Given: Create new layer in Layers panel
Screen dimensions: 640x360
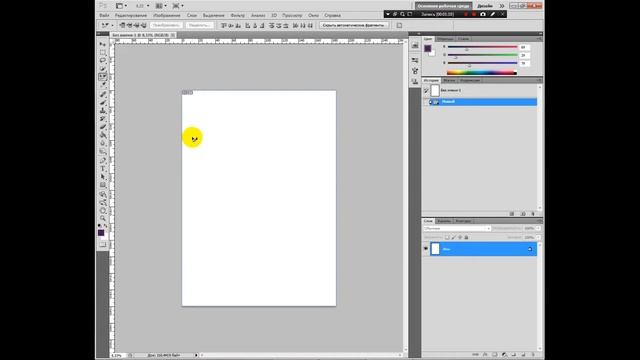Looking at the screenshot, I should pos(524,355).
